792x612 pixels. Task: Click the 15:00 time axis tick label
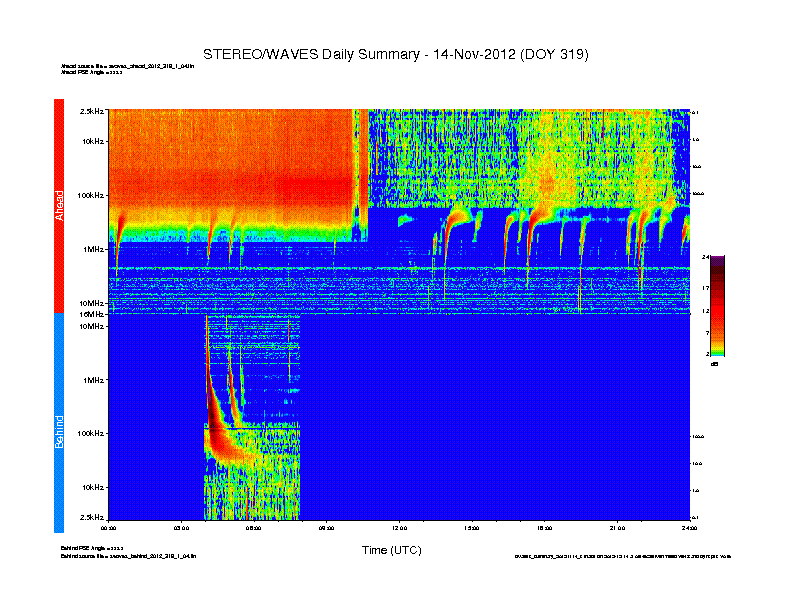click(472, 527)
